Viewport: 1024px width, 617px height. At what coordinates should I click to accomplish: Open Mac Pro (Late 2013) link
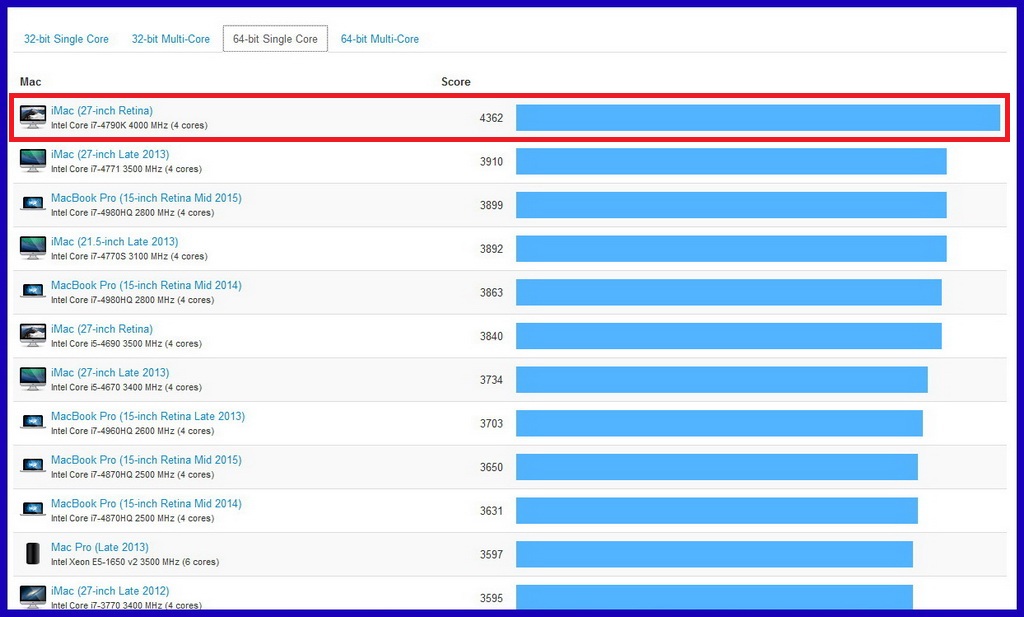(x=100, y=547)
